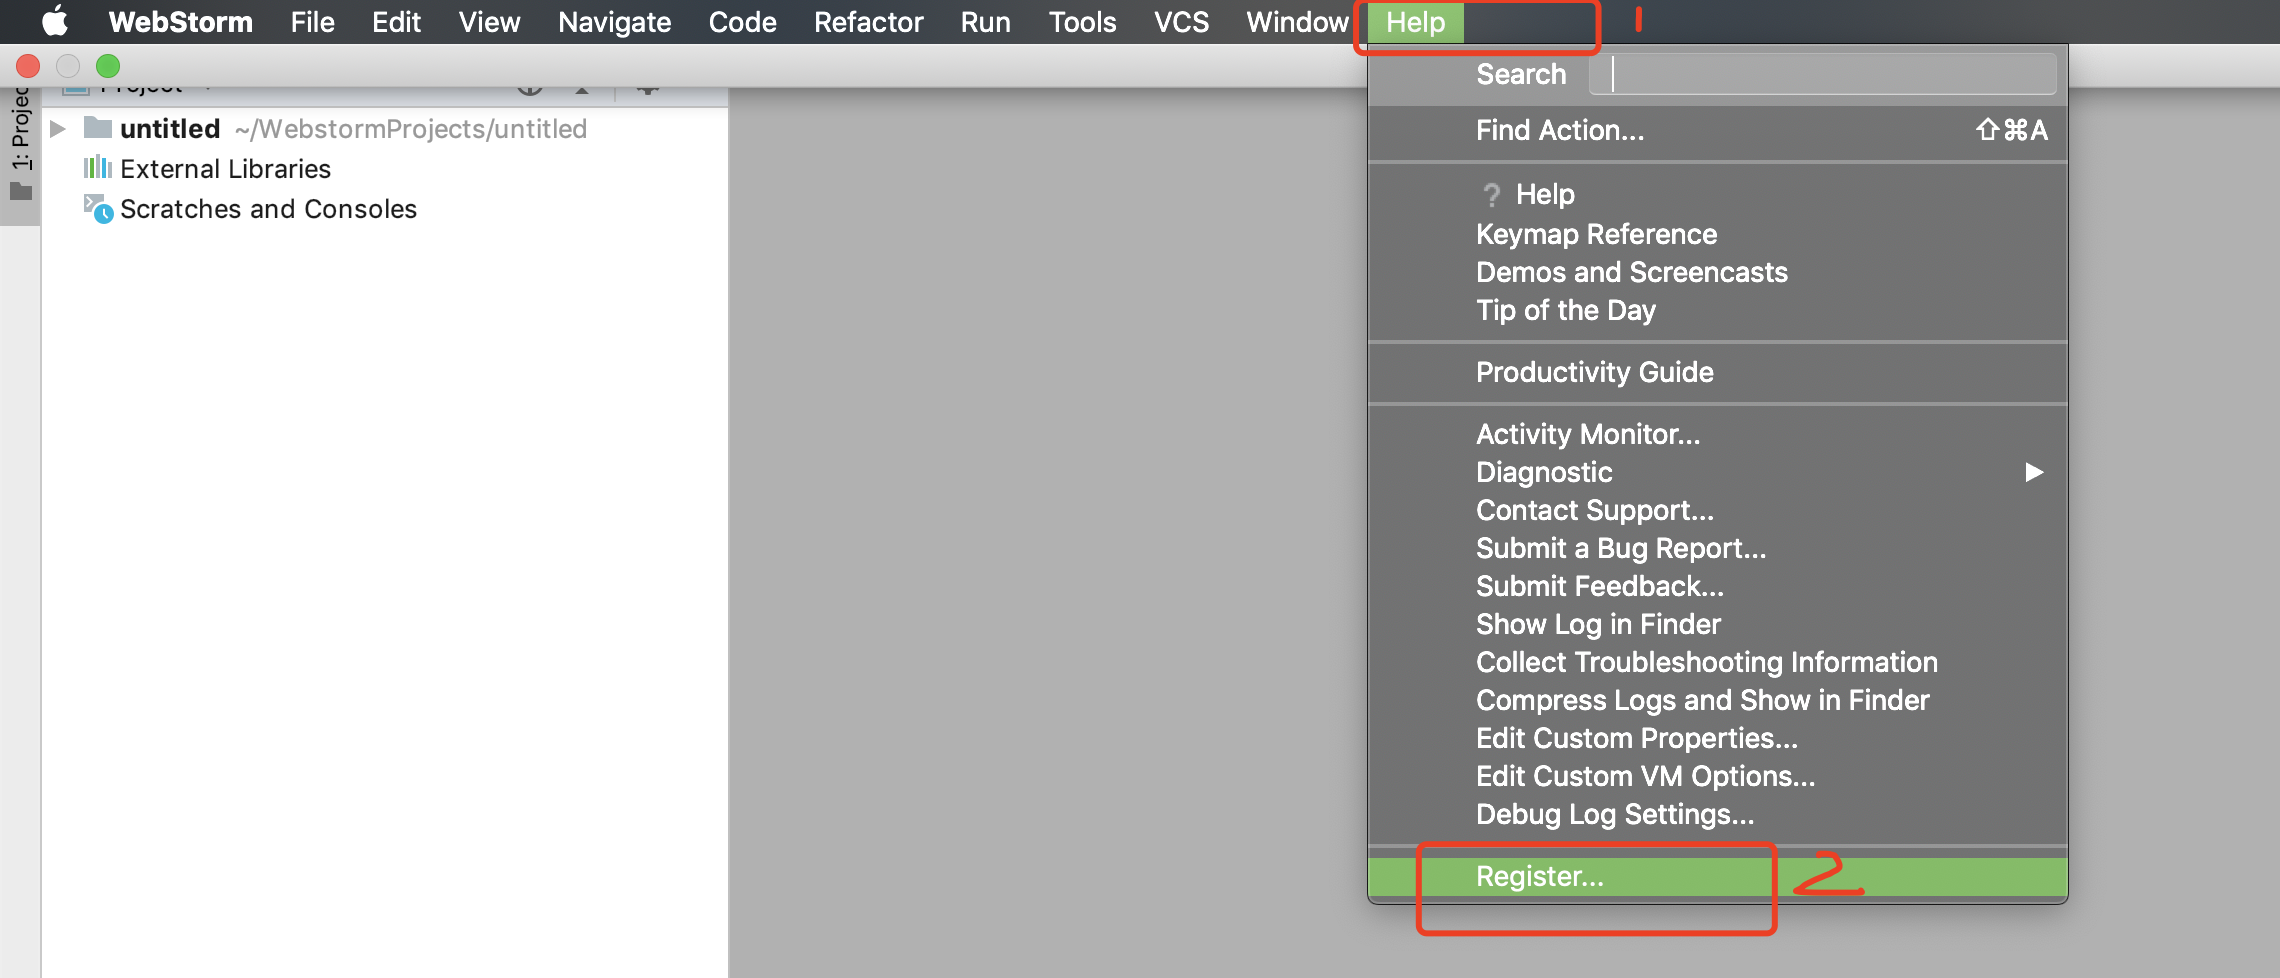The height and width of the screenshot is (978, 2280).
Task: Close the open Help menu
Action: [x=1415, y=22]
